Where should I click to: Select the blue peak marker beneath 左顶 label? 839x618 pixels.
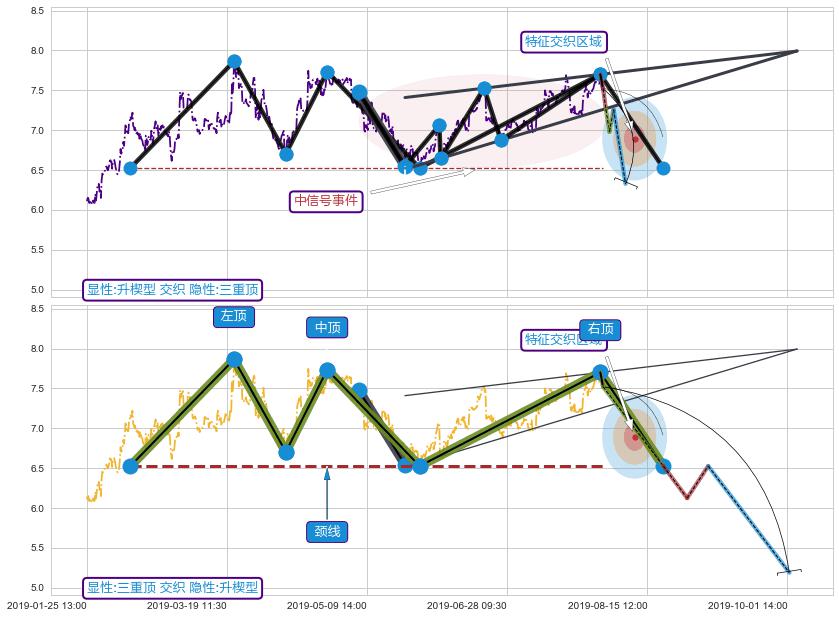[x=234, y=360]
